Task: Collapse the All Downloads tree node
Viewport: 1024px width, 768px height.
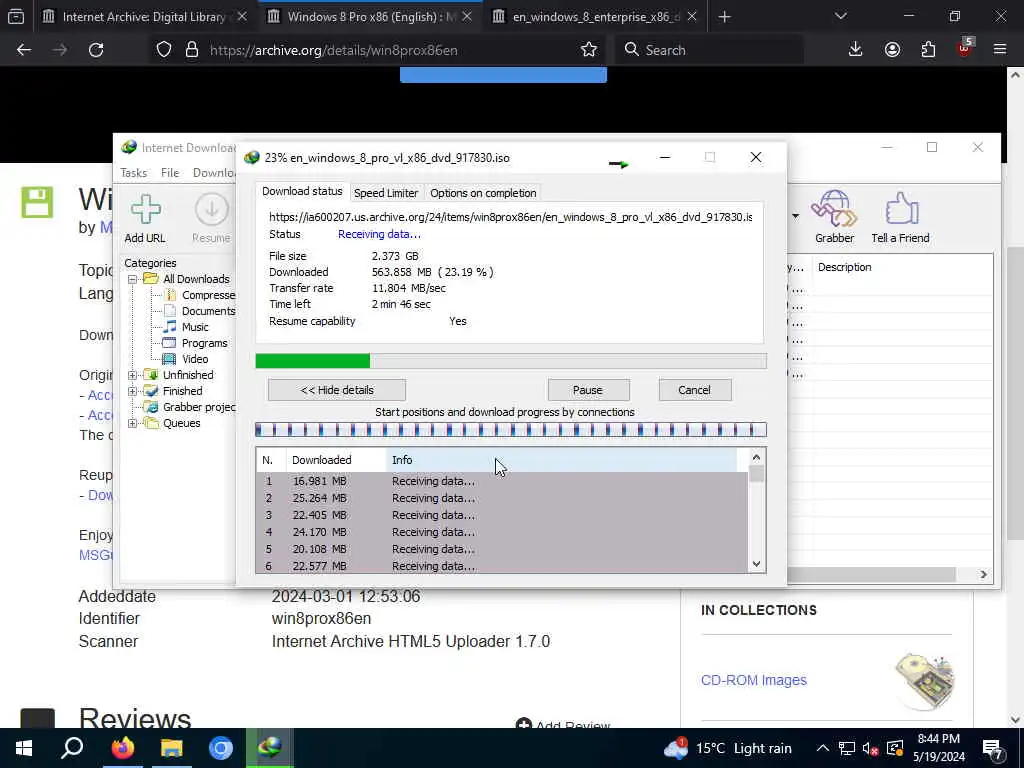Action: [x=132, y=279]
